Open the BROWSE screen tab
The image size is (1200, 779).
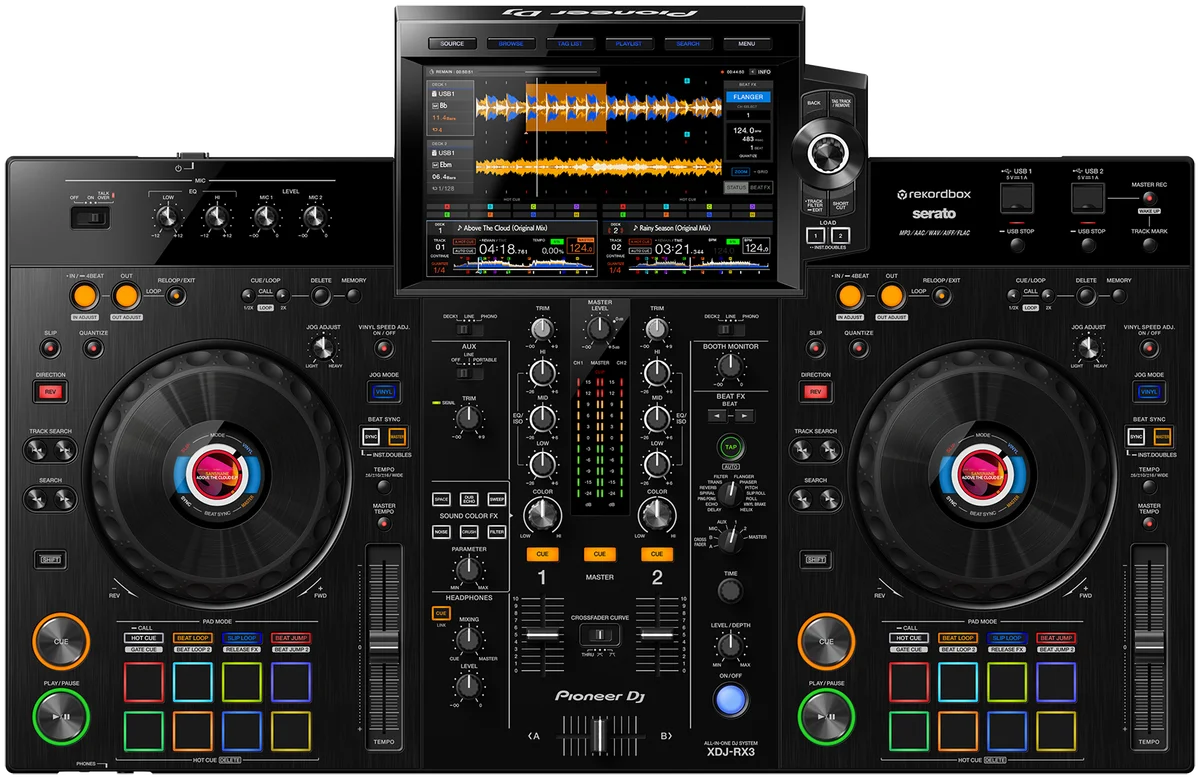511,44
